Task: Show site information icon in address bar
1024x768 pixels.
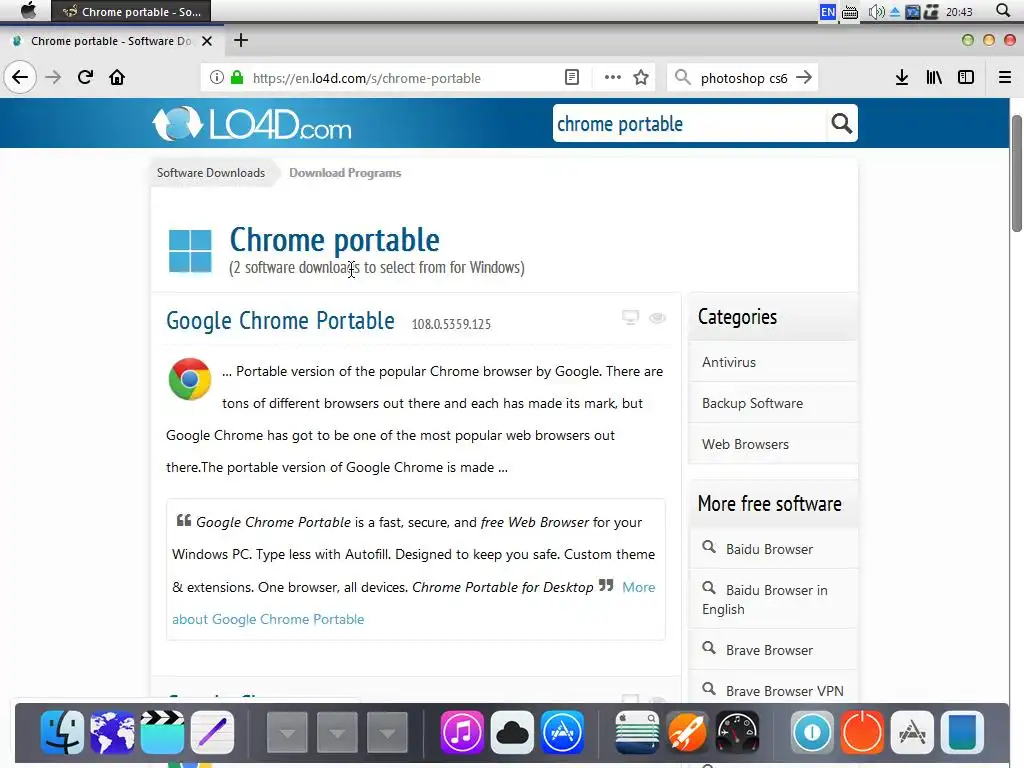Action: tap(217, 78)
